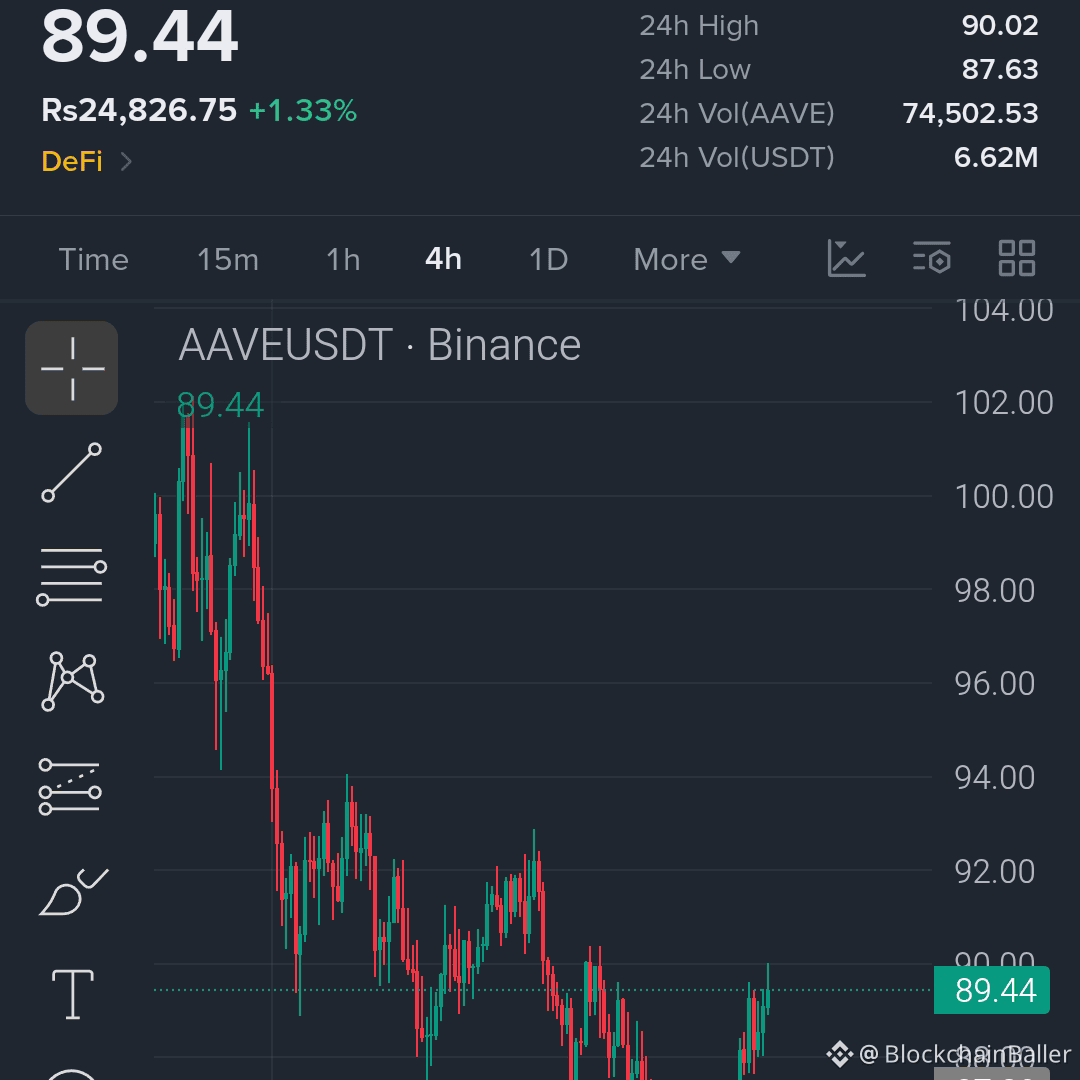Click the green 89.44 price axis label
1080x1080 pixels.
(x=992, y=990)
